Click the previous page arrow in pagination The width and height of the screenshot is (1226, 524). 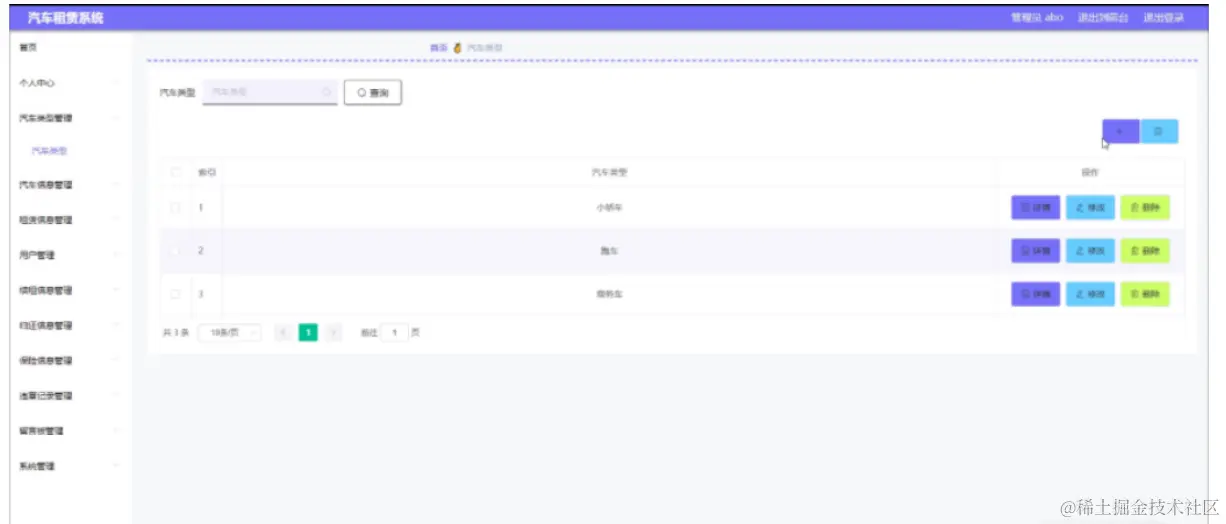pyautogui.click(x=283, y=333)
